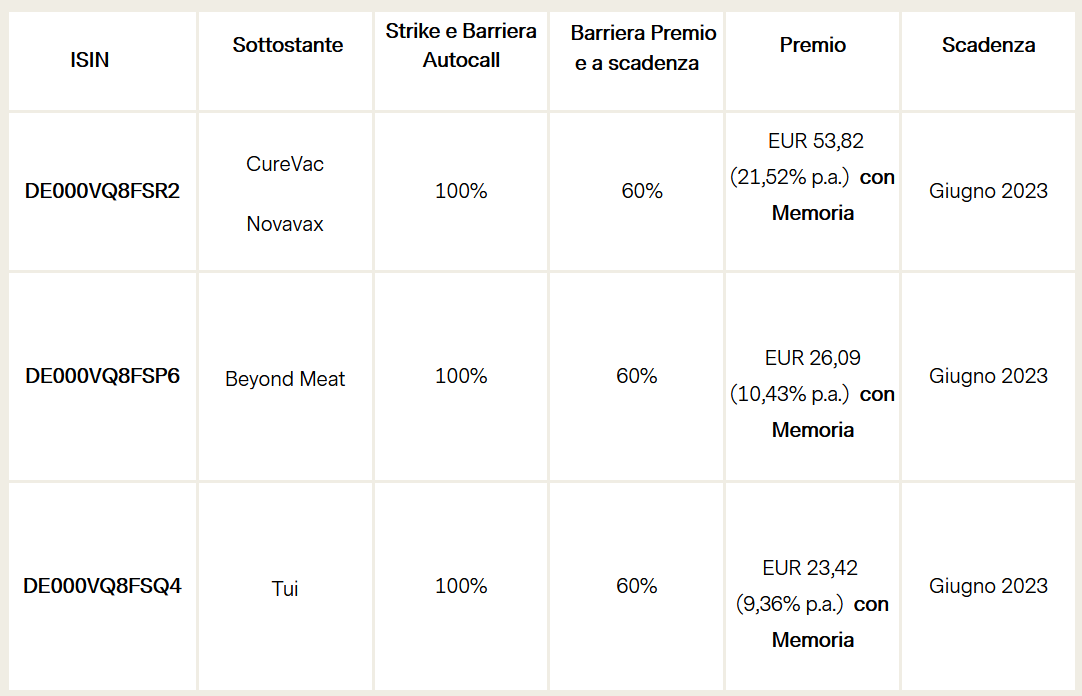Click the CureVac underlying name
The height and width of the screenshot is (696, 1082).
click(285, 164)
